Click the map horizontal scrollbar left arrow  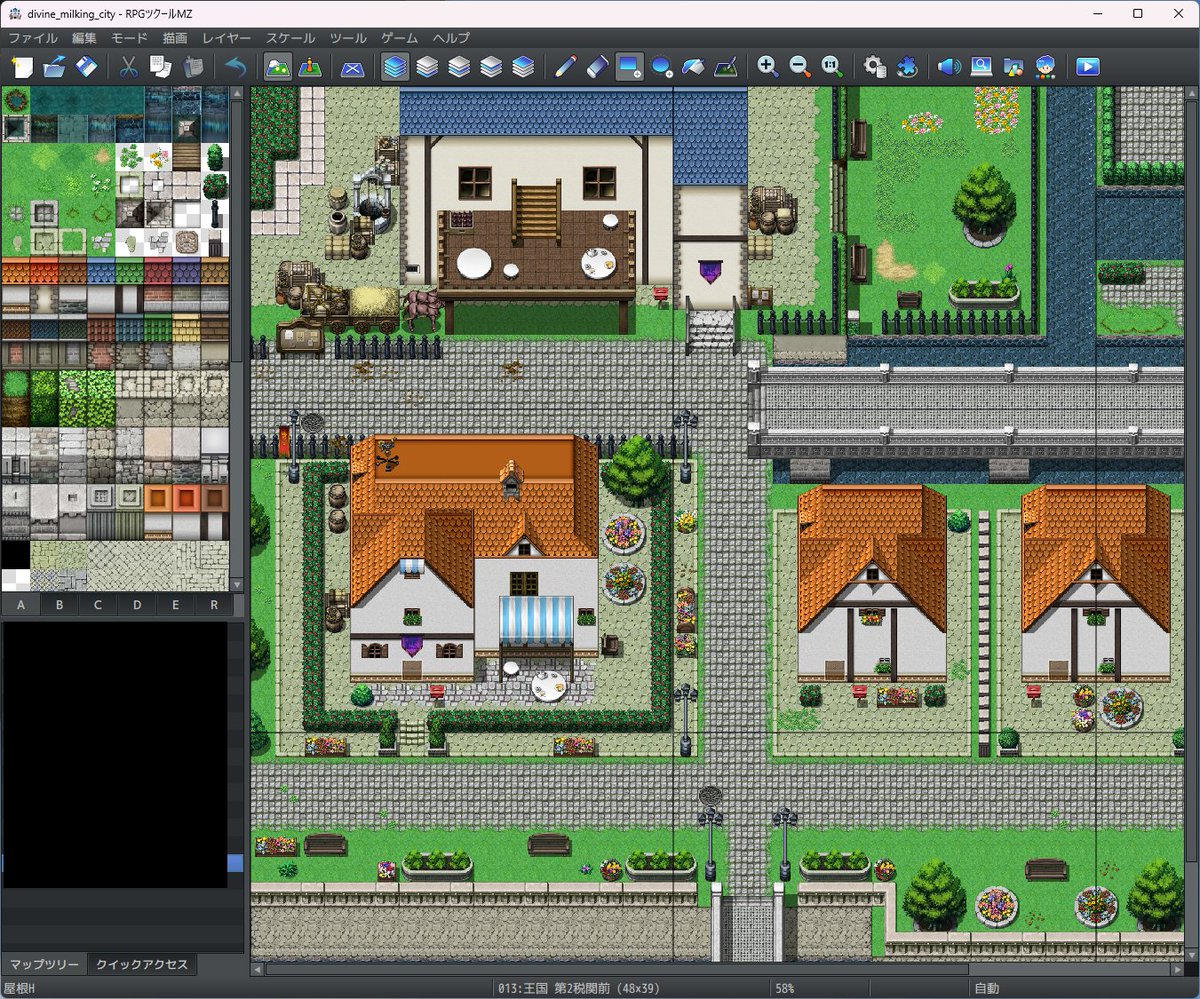[x=258, y=969]
